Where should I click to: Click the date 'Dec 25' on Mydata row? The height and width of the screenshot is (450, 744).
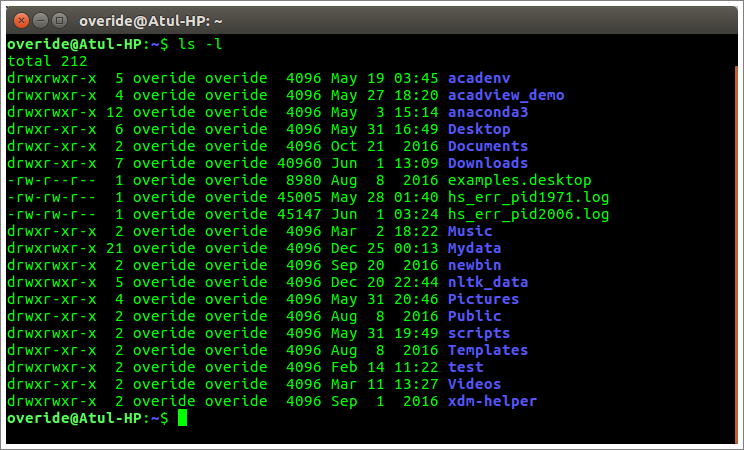358,248
